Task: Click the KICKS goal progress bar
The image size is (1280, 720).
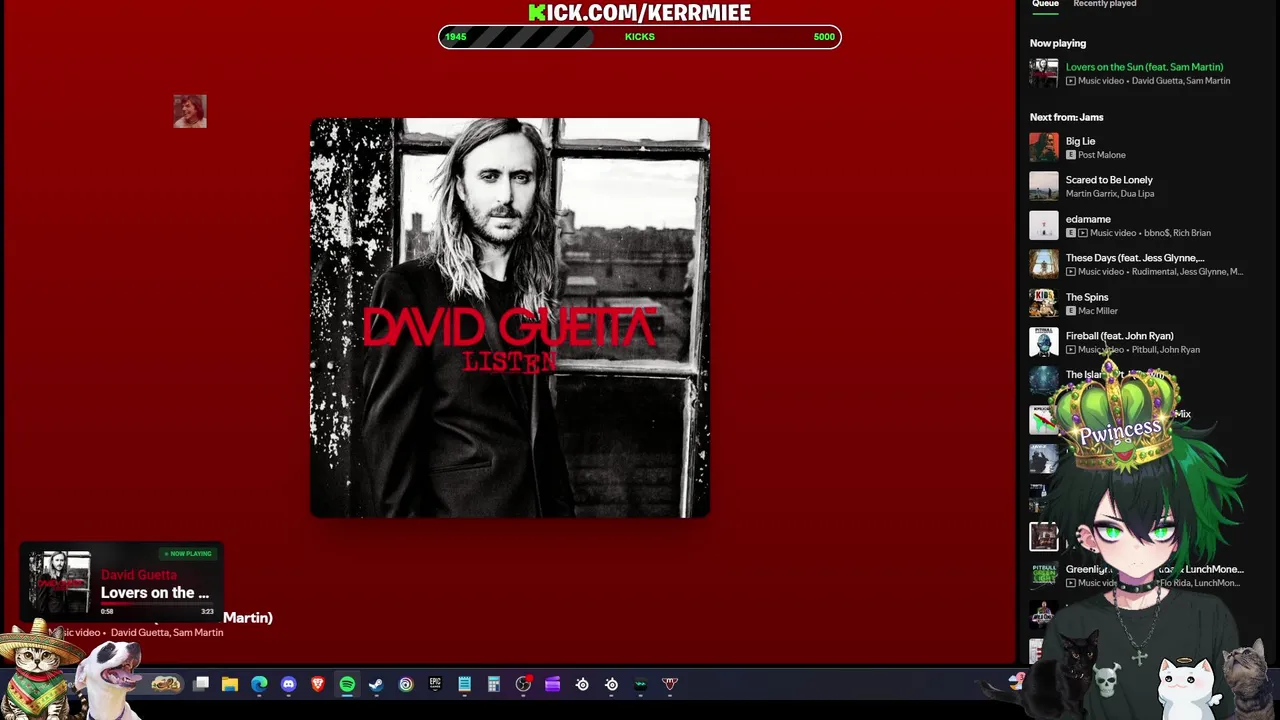Action: (640, 37)
